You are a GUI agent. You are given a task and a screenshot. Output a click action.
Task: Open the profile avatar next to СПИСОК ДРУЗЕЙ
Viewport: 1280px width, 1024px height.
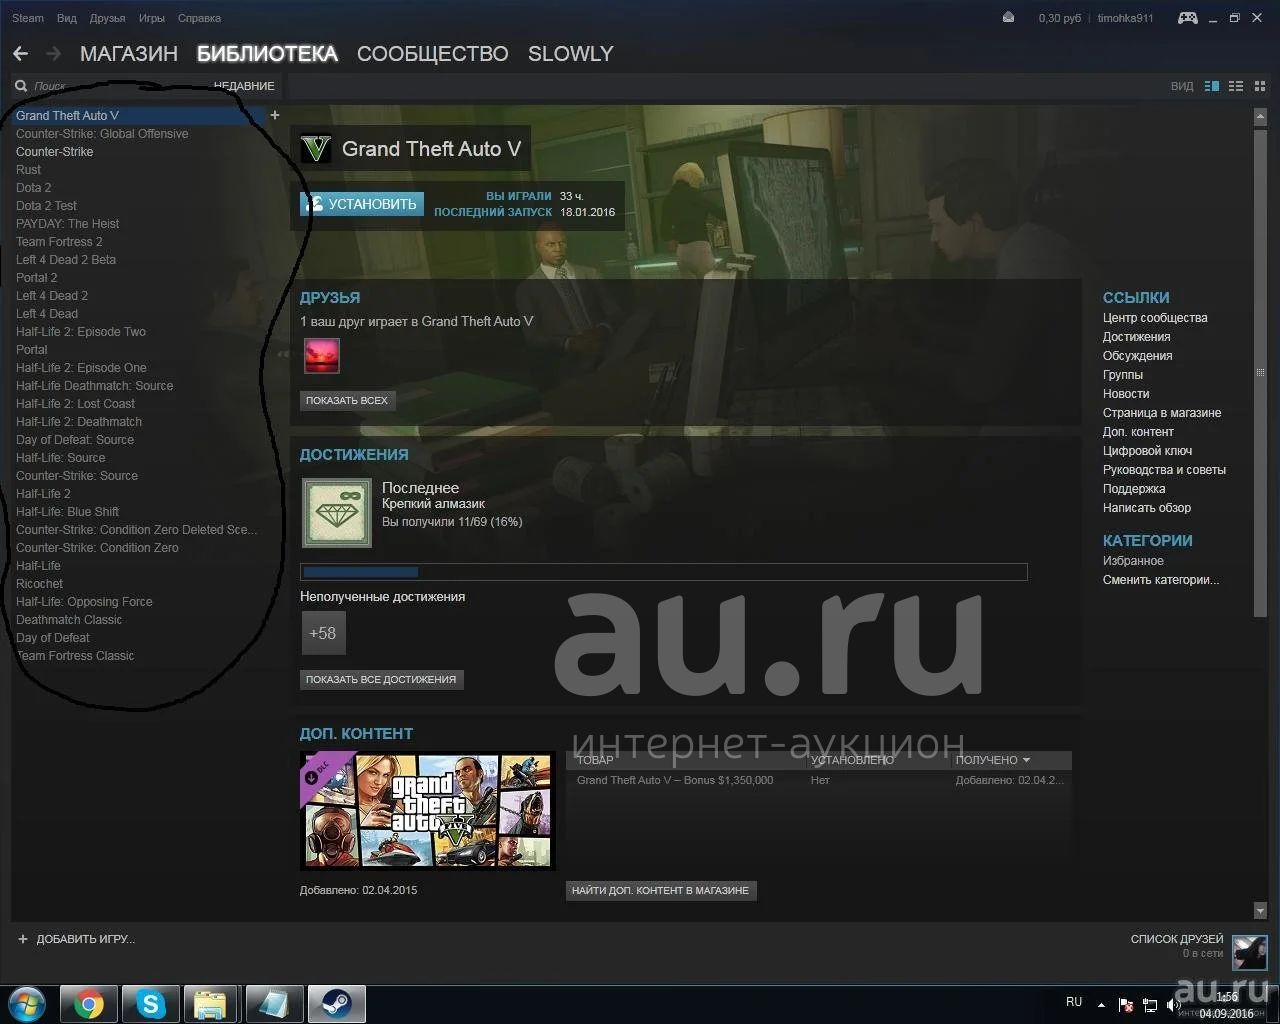pos(1249,953)
